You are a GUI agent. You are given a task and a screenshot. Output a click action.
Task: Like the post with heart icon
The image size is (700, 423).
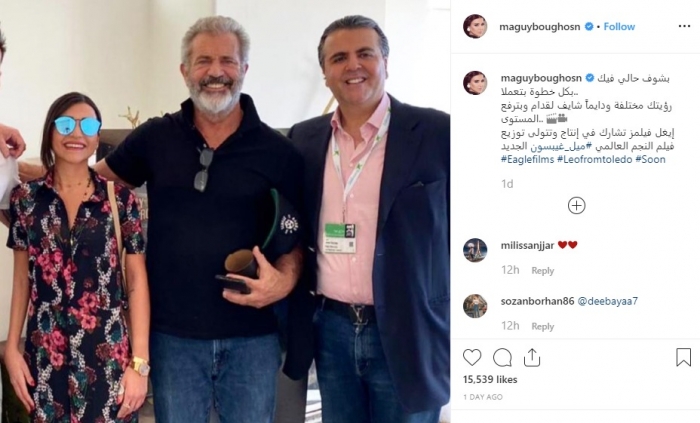point(472,357)
